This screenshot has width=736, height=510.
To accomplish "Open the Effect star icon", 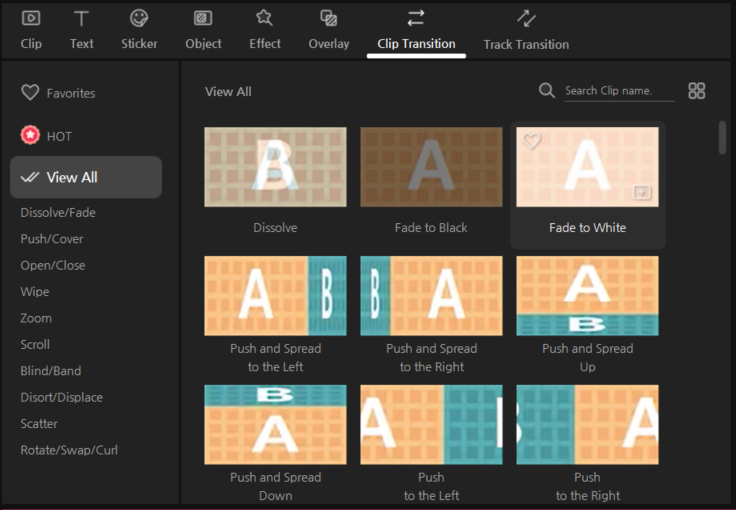I will point(264,18).
